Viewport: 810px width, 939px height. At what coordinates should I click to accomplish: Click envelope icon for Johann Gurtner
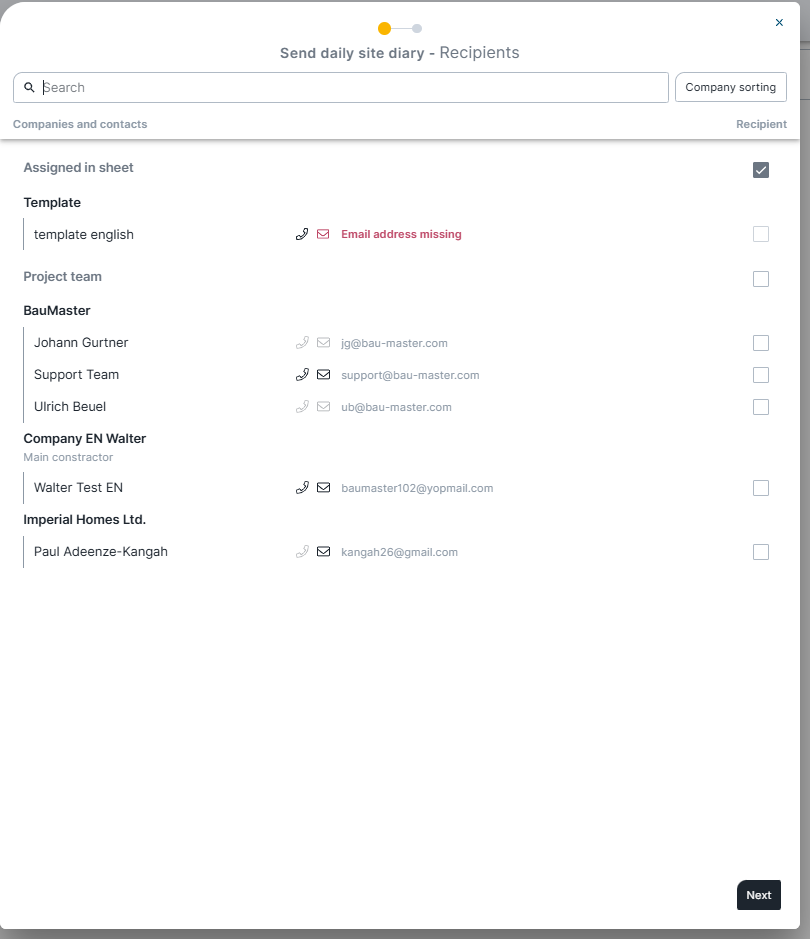[x=323, y=343]
